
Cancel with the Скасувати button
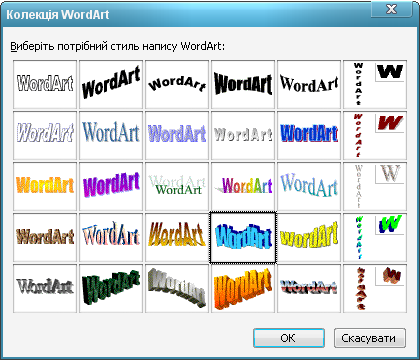pos(370,338)
